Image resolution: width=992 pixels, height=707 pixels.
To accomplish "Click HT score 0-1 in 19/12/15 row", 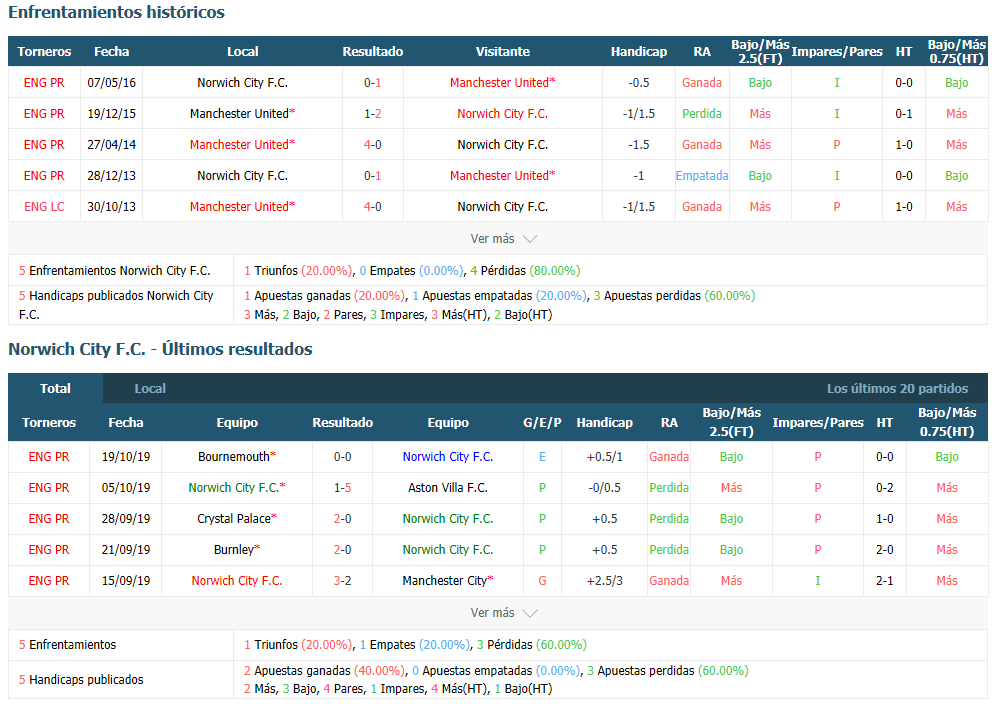I will point(903,114).
